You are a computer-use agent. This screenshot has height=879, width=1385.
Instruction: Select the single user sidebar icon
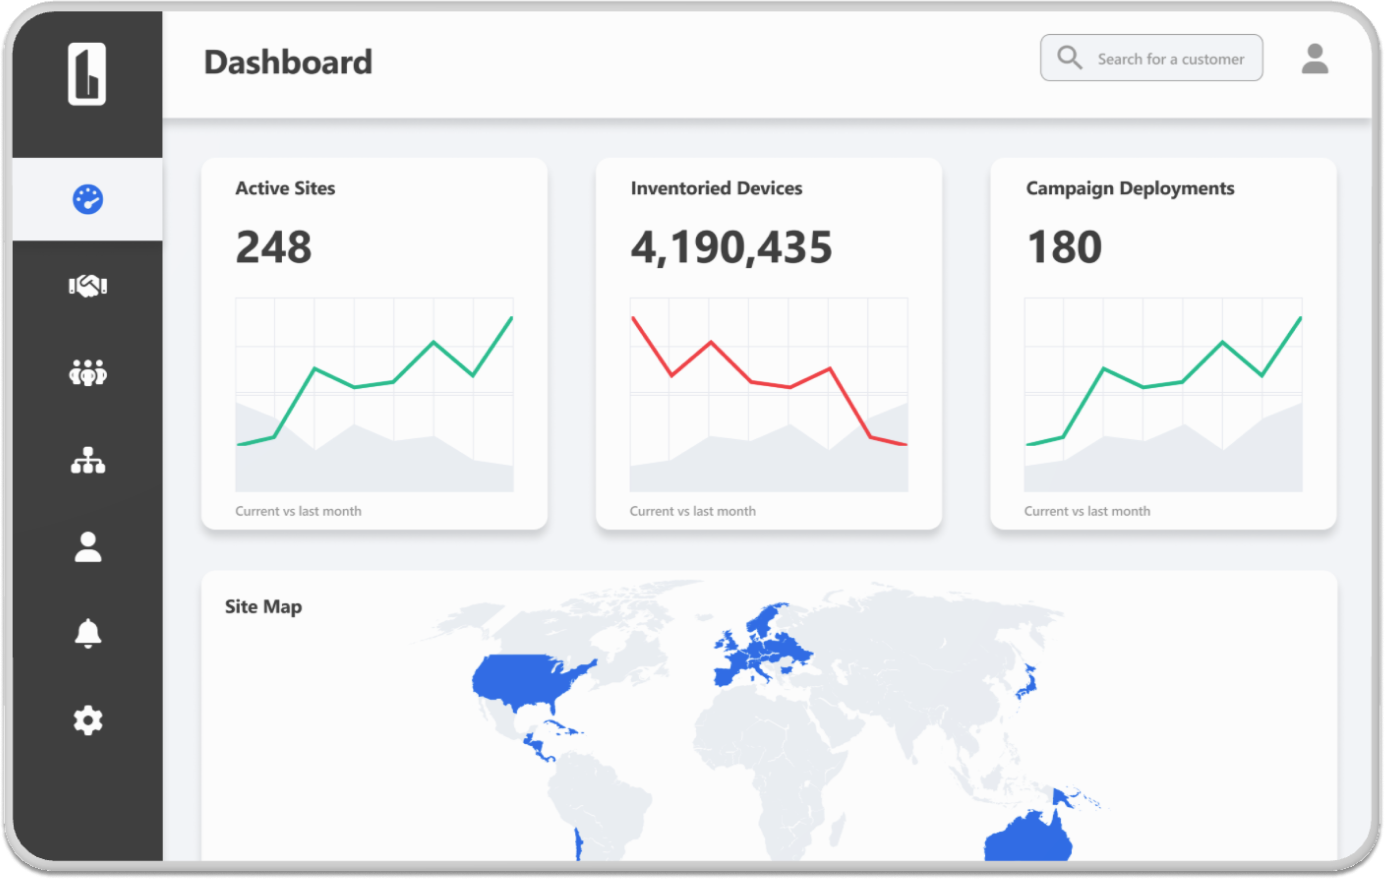point(88,547)
